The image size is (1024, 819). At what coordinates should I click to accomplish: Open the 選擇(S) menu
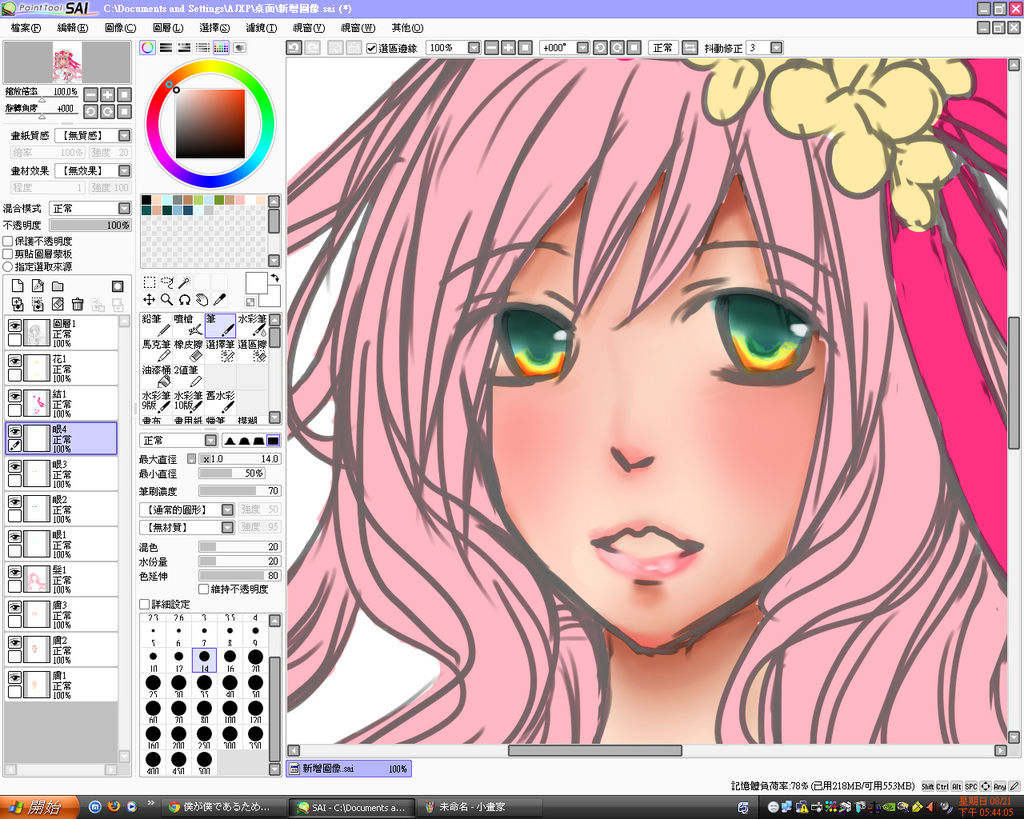[x=215, y=28]
